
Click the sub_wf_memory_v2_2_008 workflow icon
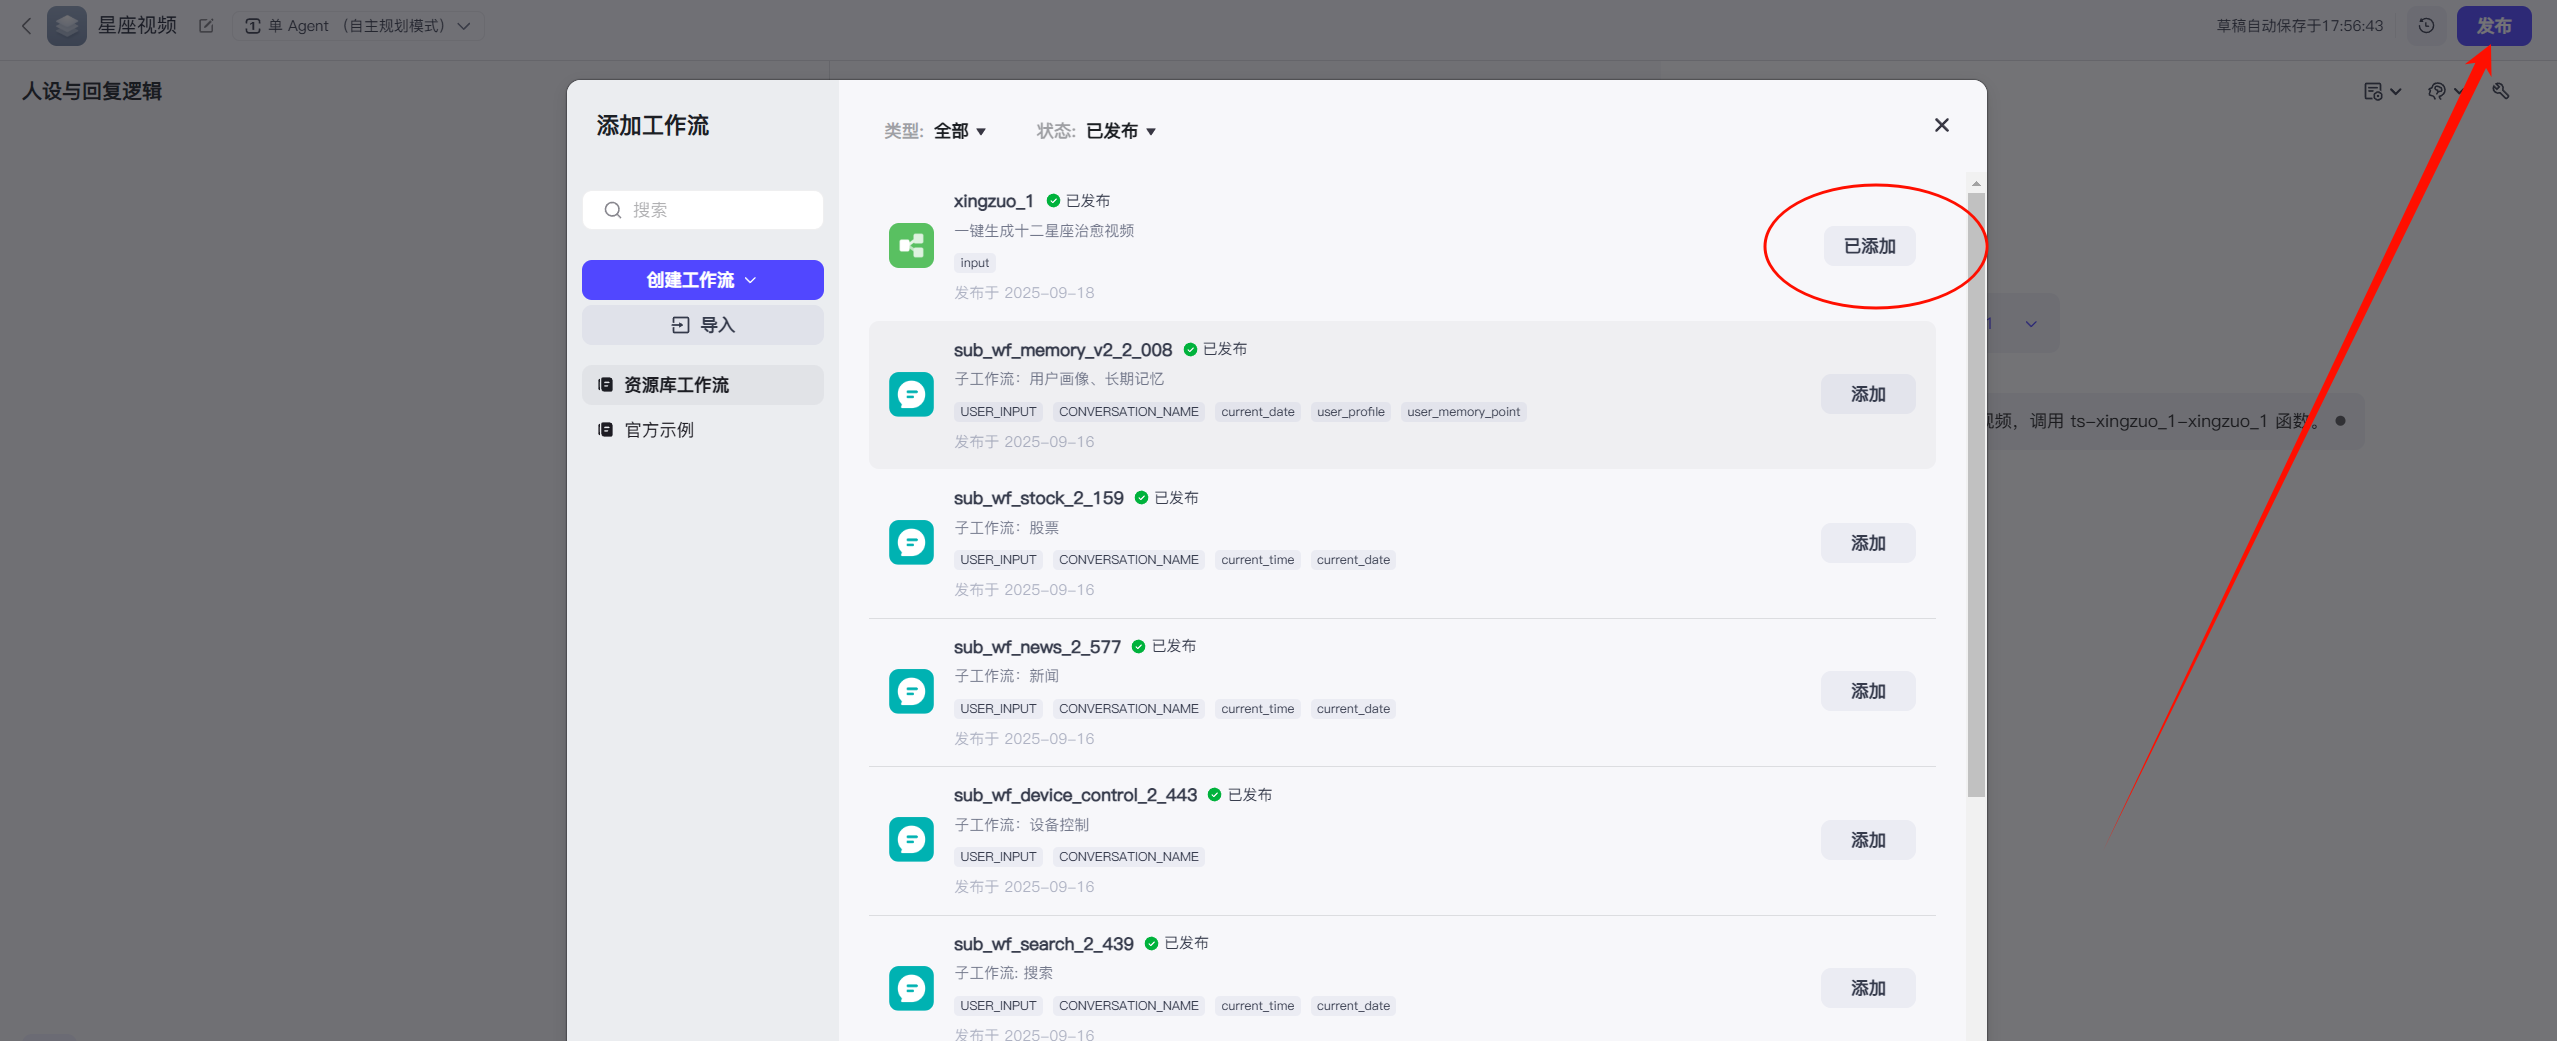911,395
